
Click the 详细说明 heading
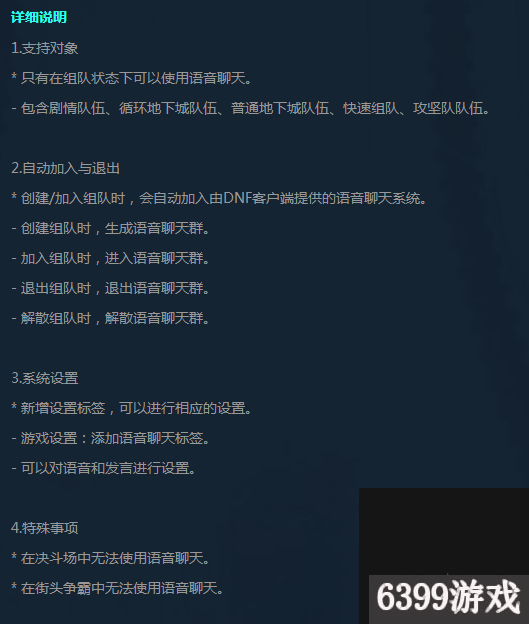[x=39, y=18]
